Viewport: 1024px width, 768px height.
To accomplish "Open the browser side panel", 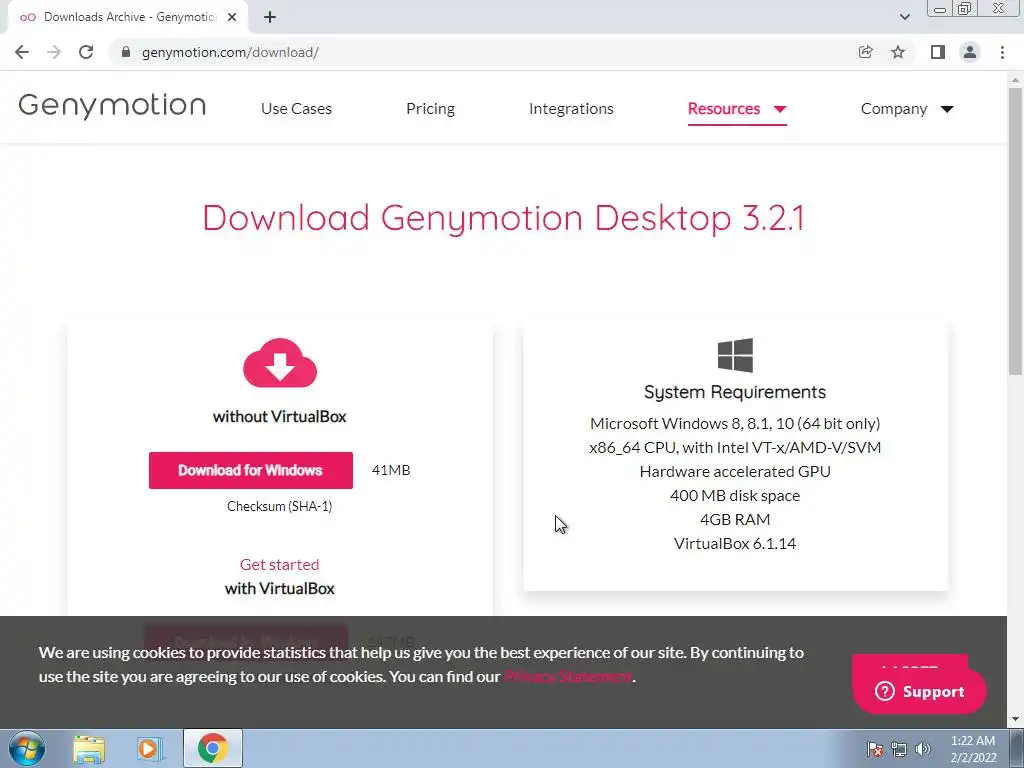I will [x=938, y=52].
